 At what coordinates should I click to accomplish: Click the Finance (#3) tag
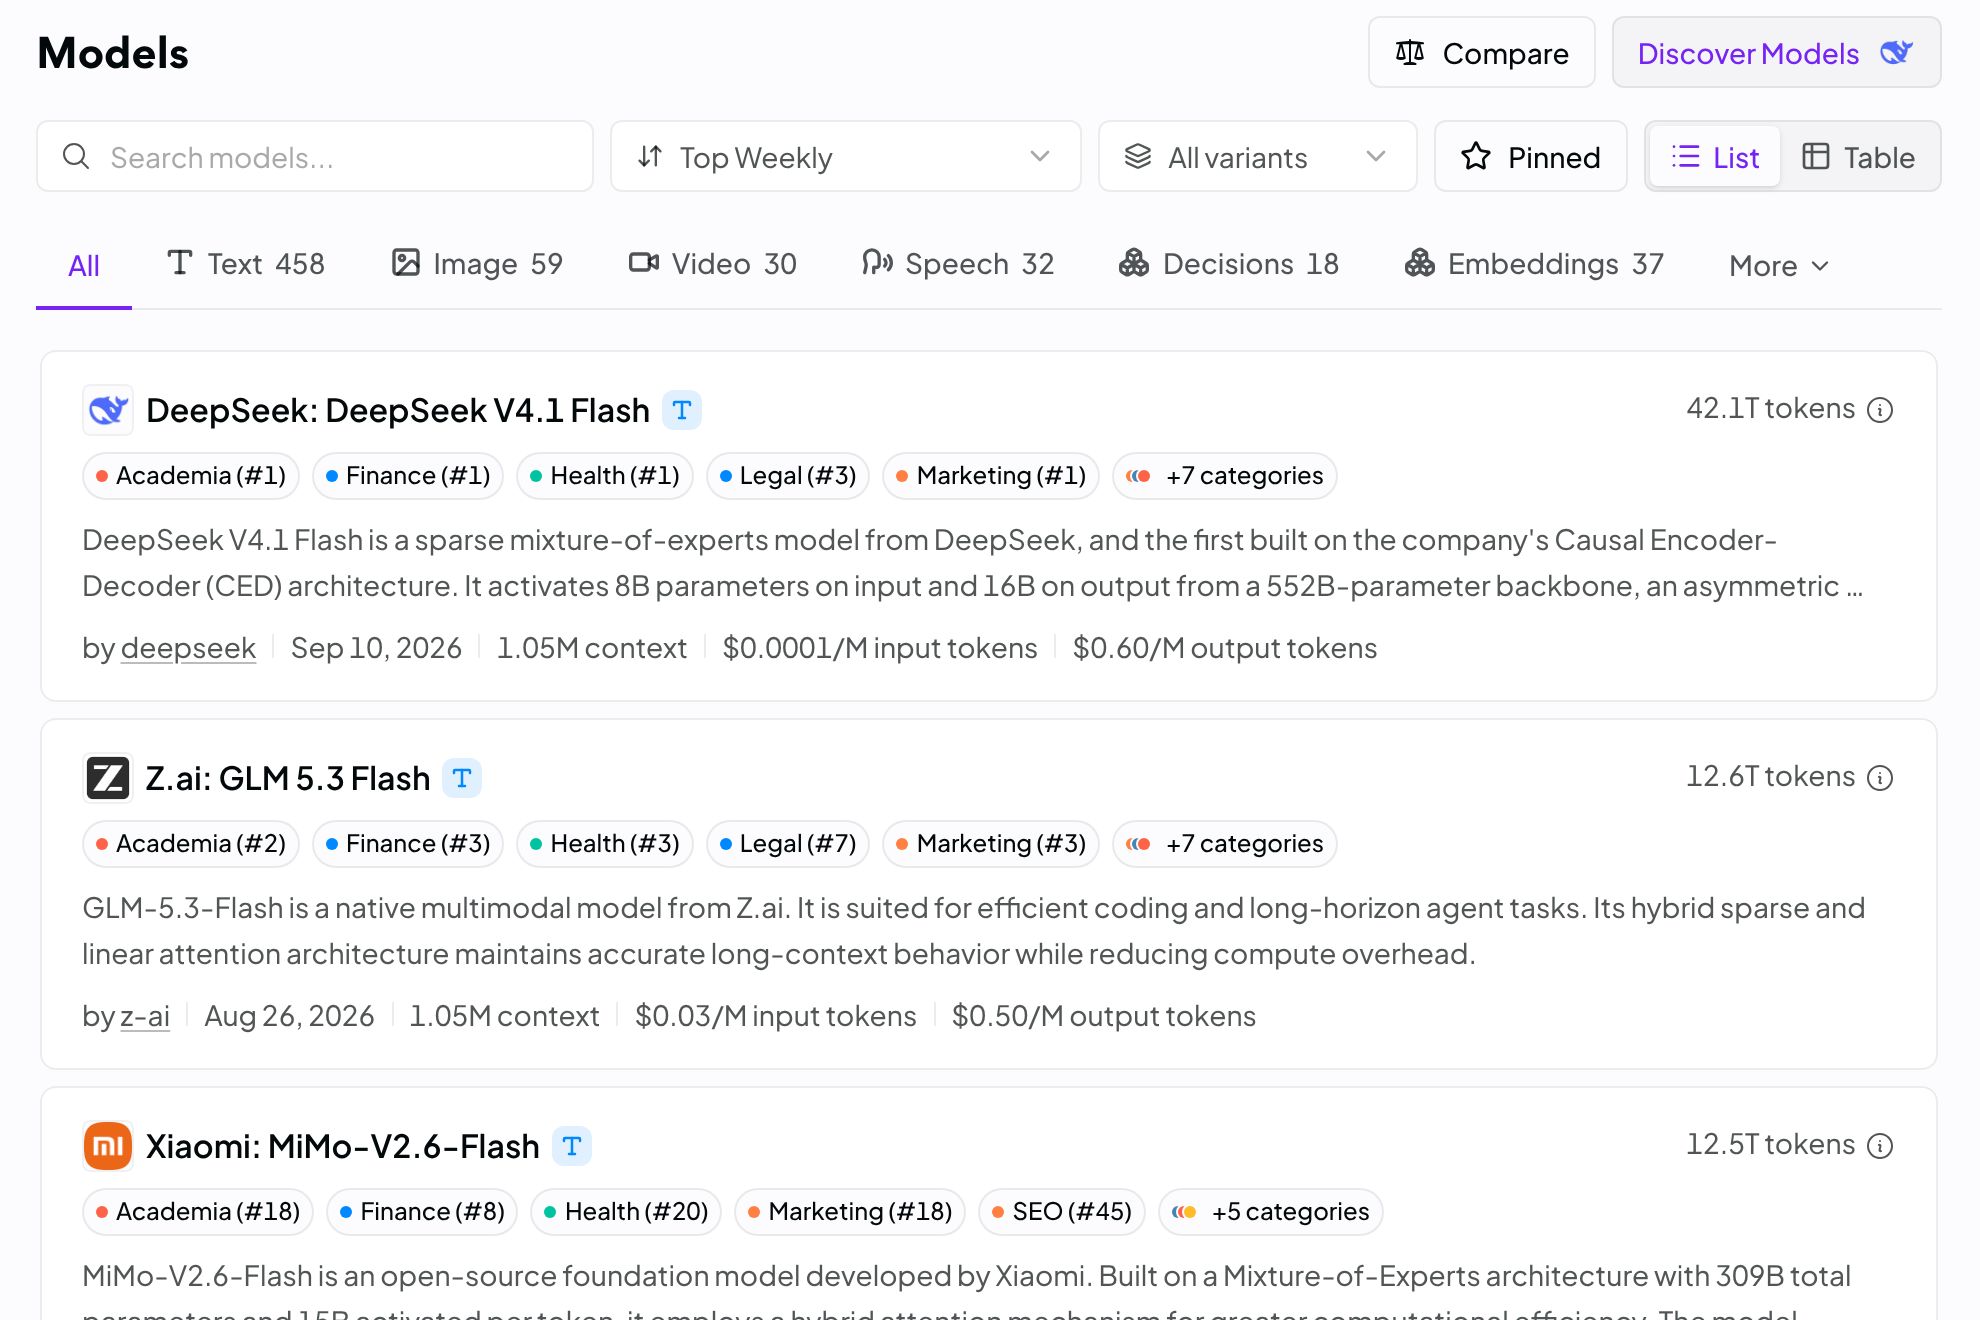point(408,844)
